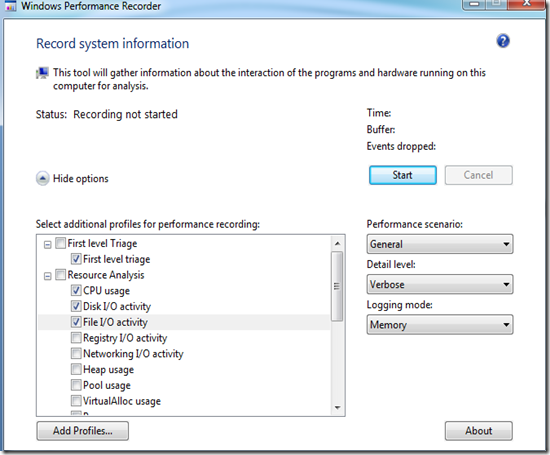550x455 pixels.
Task: Click the profile list scroll down arrow
Action: coord(337,407)
